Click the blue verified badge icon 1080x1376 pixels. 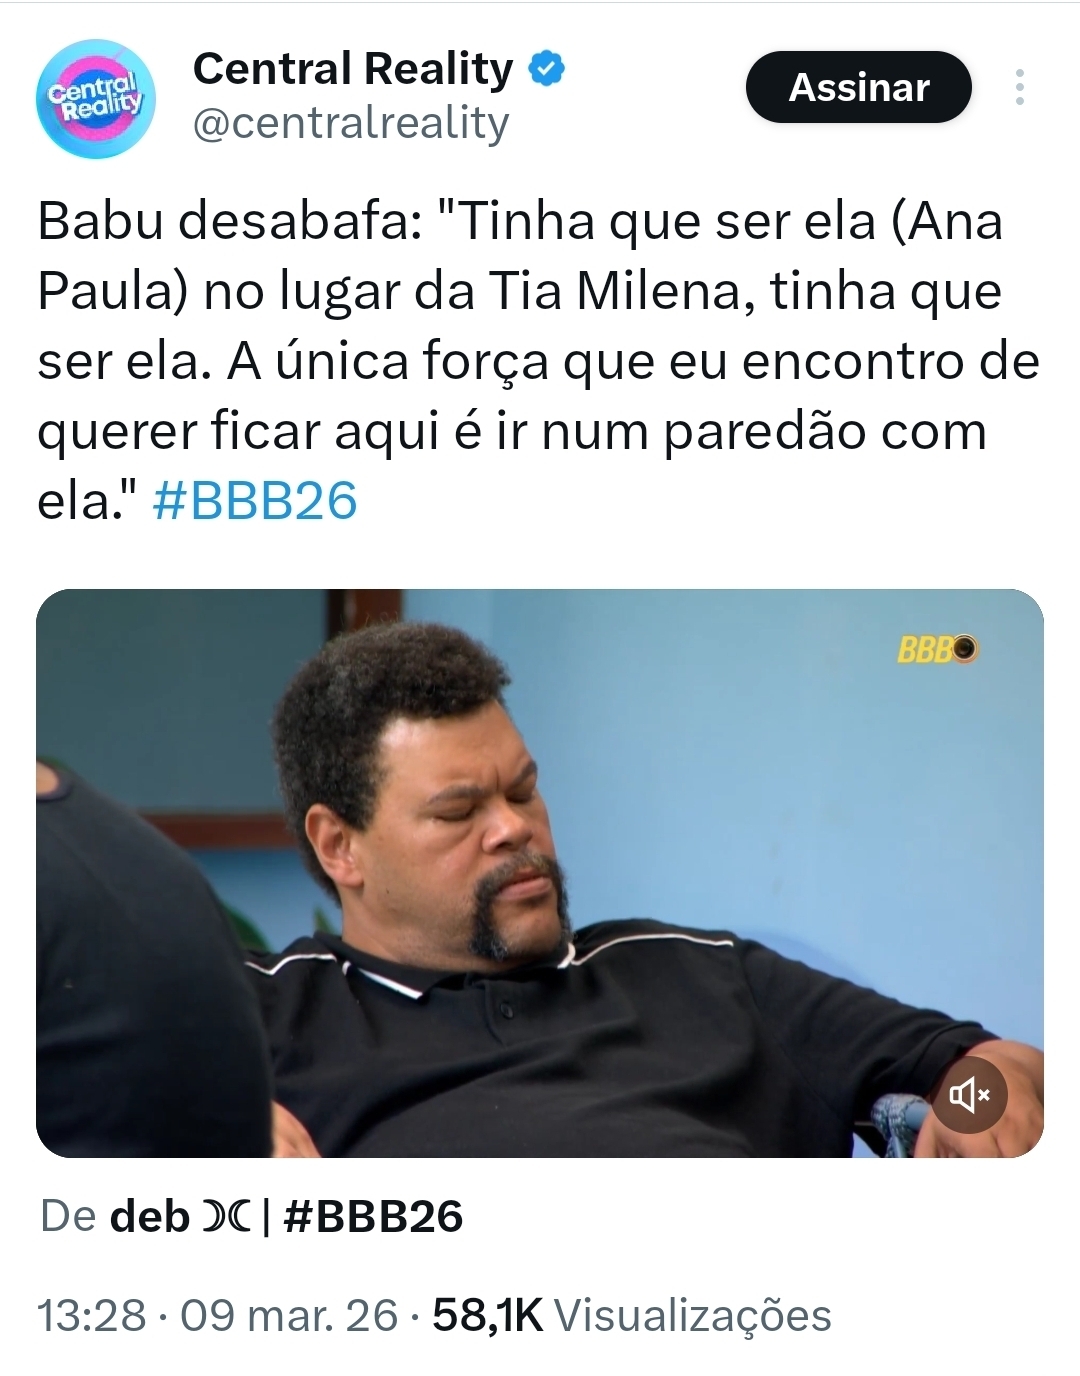[x=547, y=69]
